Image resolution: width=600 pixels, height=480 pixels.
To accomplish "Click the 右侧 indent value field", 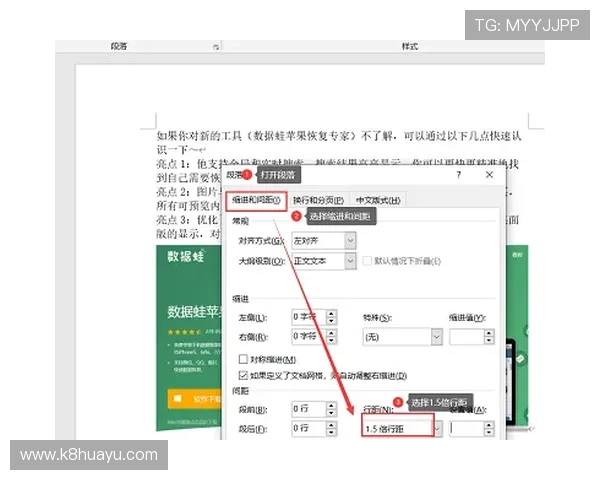I will coord(309,336).
